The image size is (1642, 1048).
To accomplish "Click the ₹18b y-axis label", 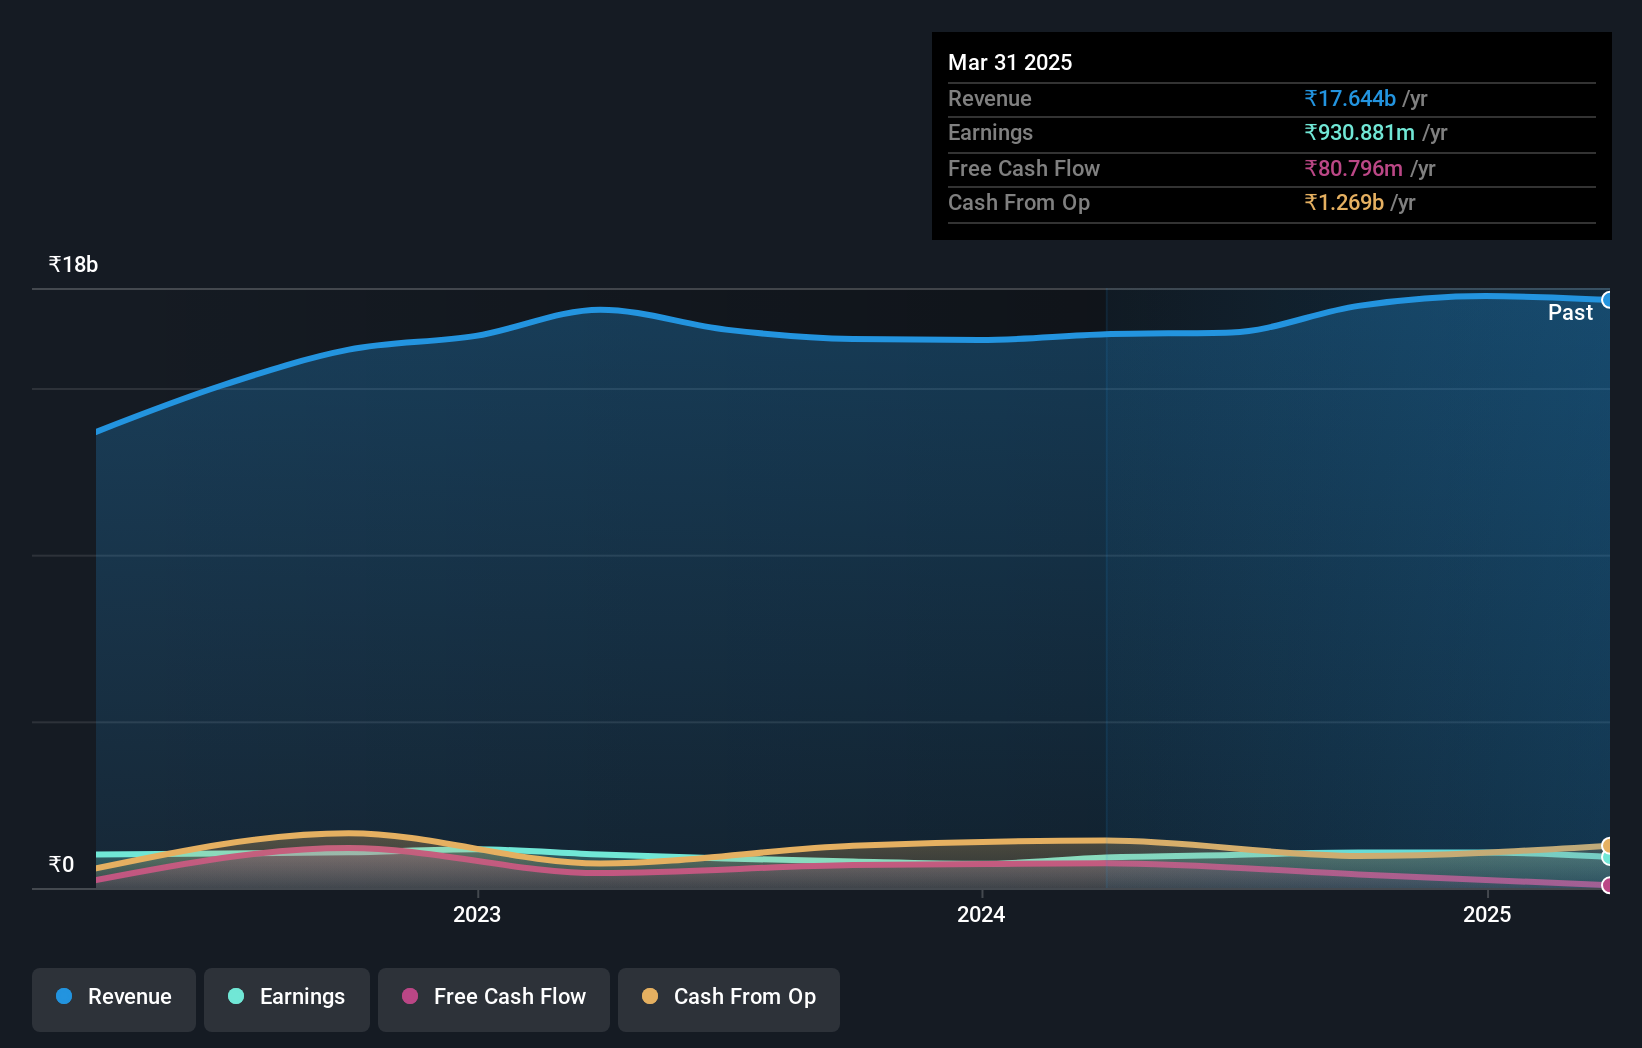I will point(73,265).
